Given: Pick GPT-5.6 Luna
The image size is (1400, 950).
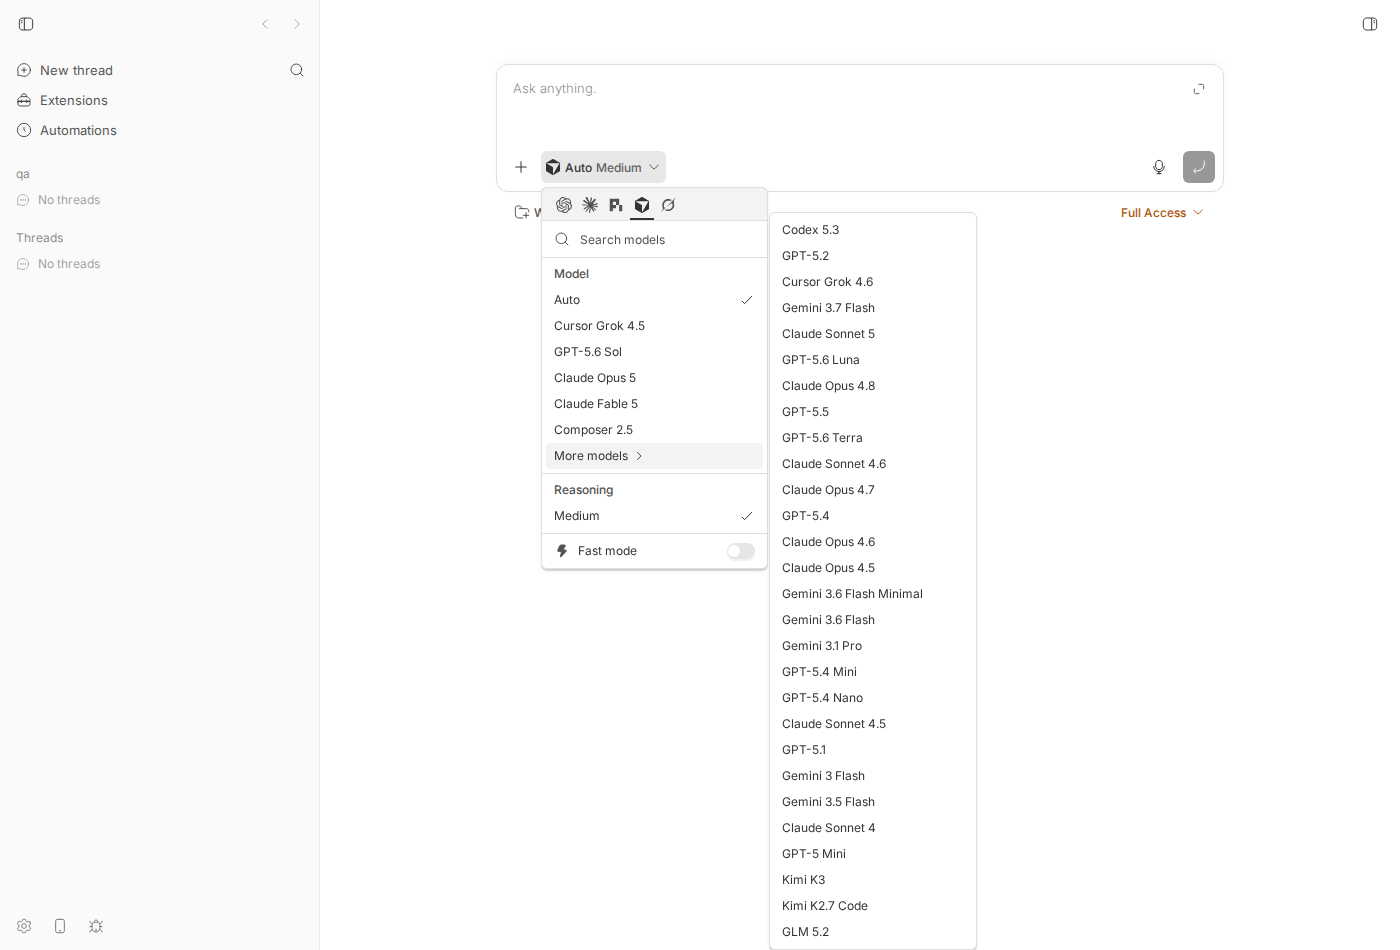Looking at the screenshot, I should tap(873, 360).
